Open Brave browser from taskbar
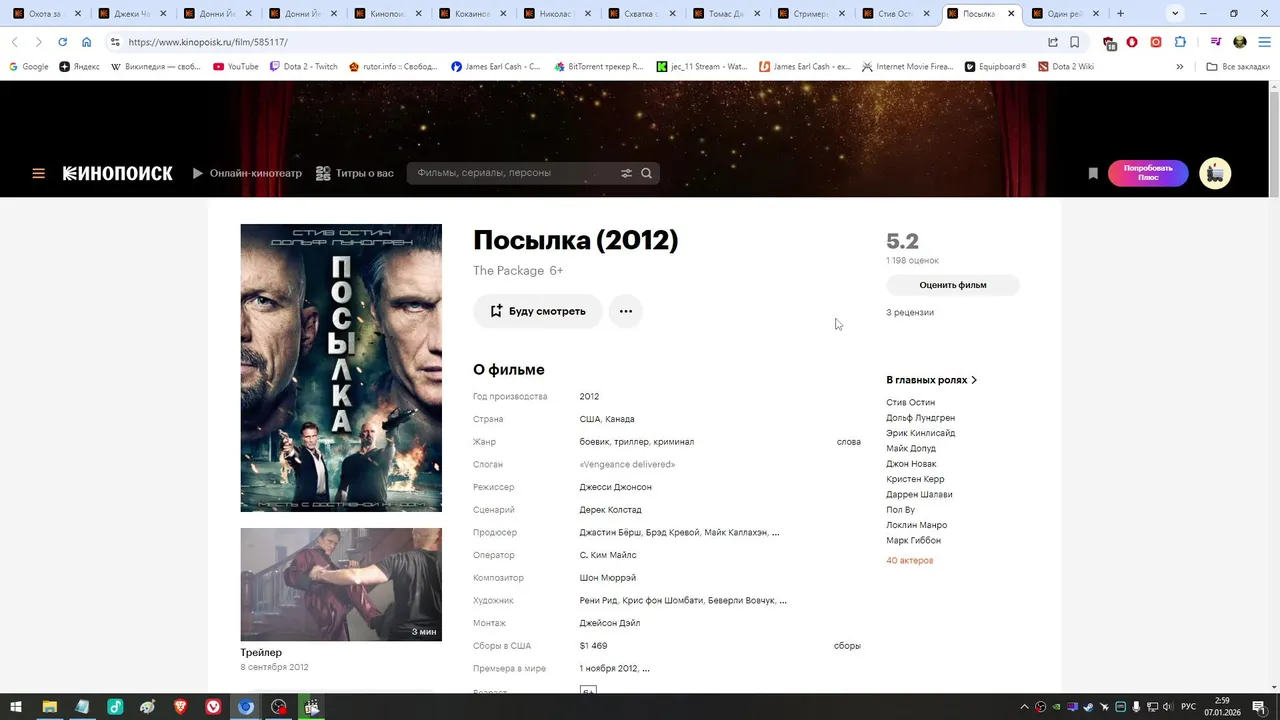This screenshot has width=1280, height=720. click(x=181, y=707)
